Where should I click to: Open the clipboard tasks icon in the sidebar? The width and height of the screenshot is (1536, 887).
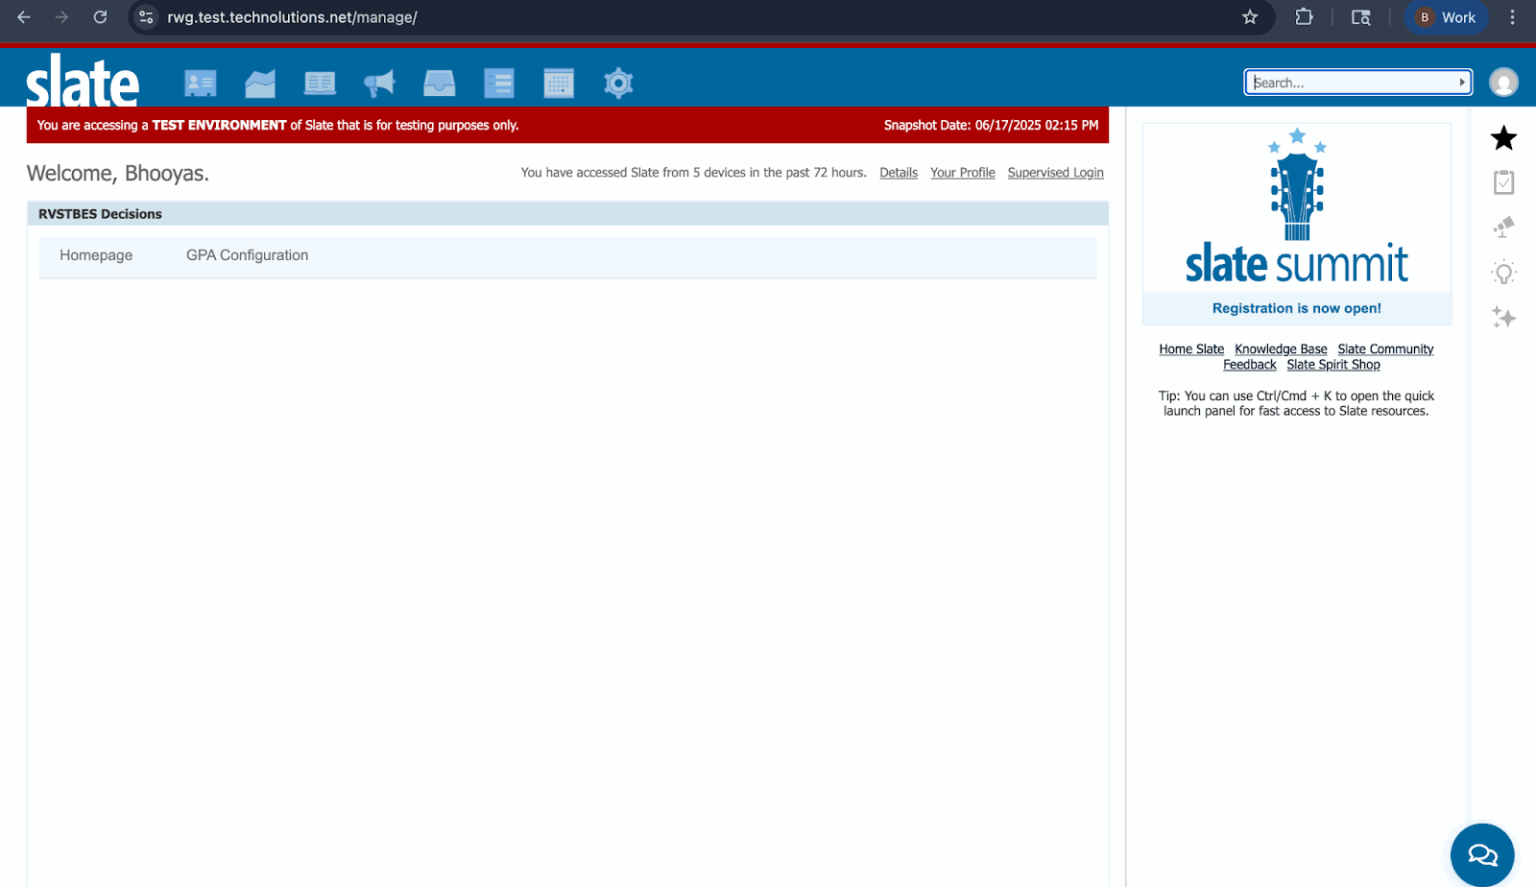pyautogui.click(x=1503, y=182)
